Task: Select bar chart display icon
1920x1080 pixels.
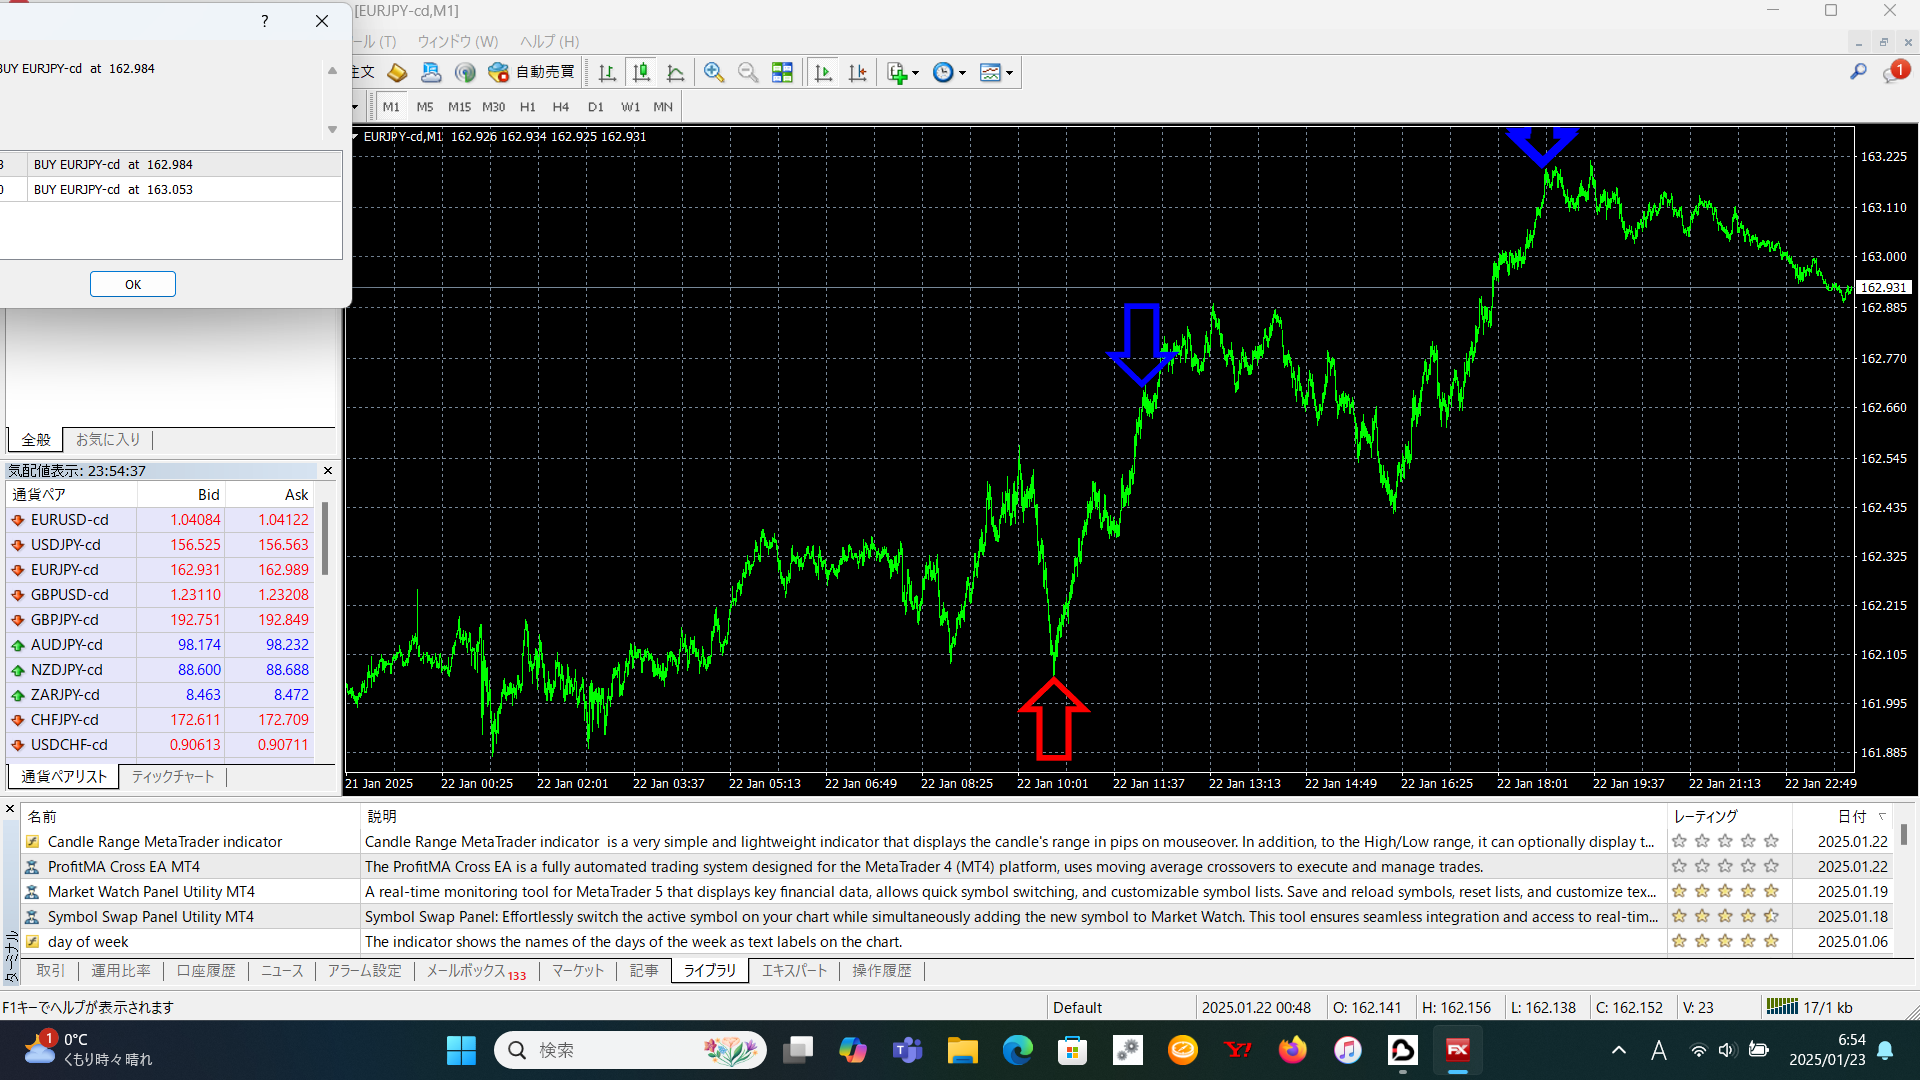Action: click(607, 72)
